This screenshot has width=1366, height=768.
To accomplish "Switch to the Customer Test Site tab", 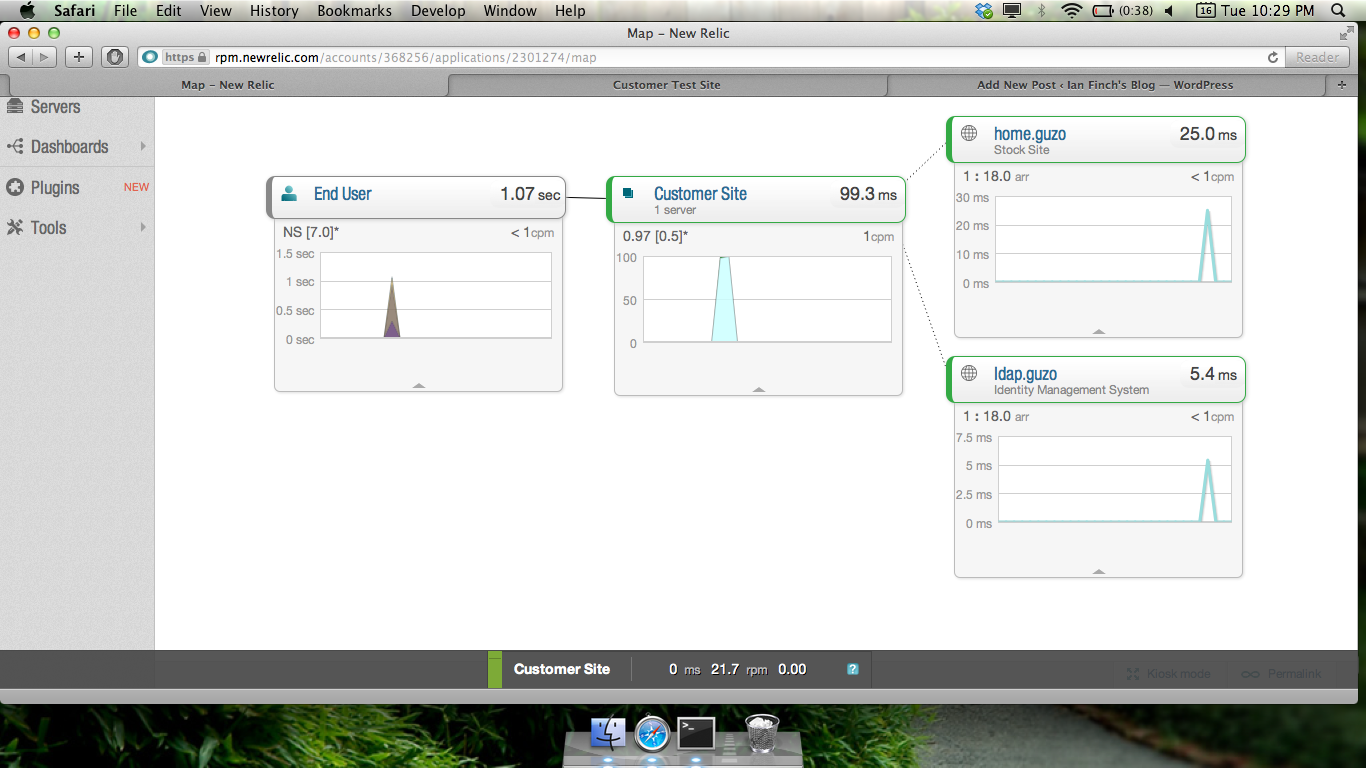I will (x=666, y=85).
